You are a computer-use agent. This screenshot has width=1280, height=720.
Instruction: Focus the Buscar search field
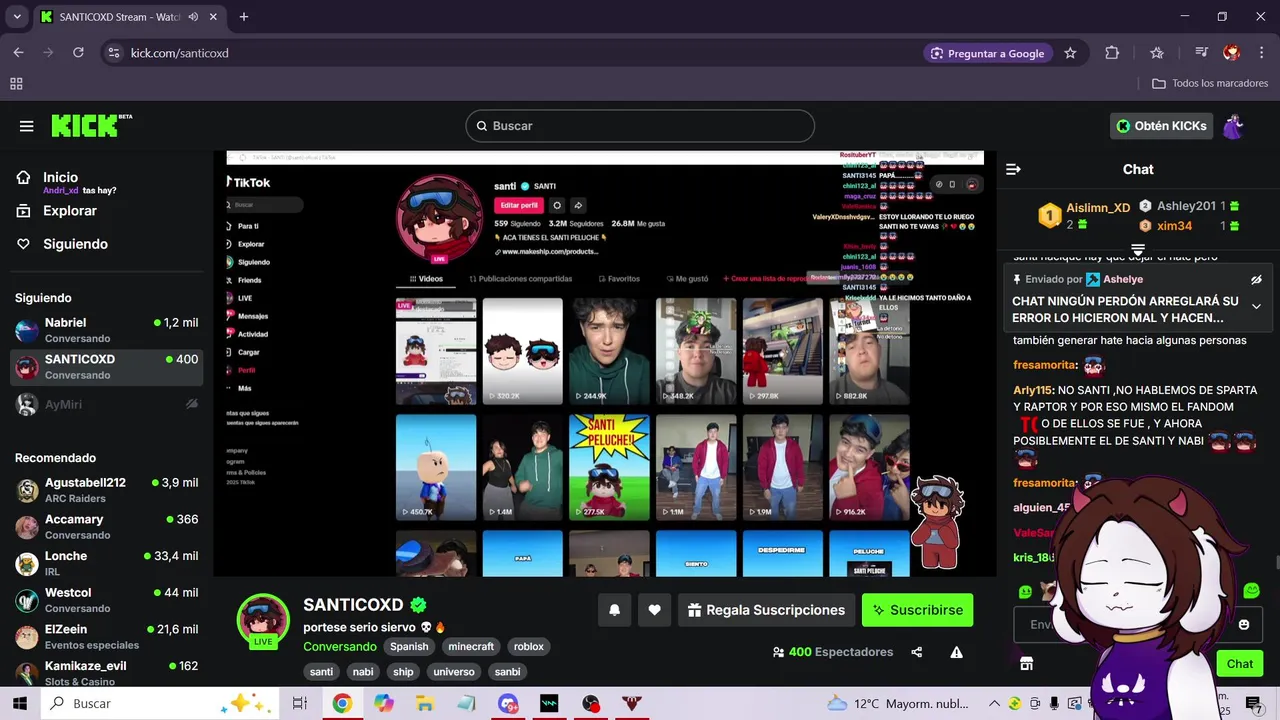[640, 126]
